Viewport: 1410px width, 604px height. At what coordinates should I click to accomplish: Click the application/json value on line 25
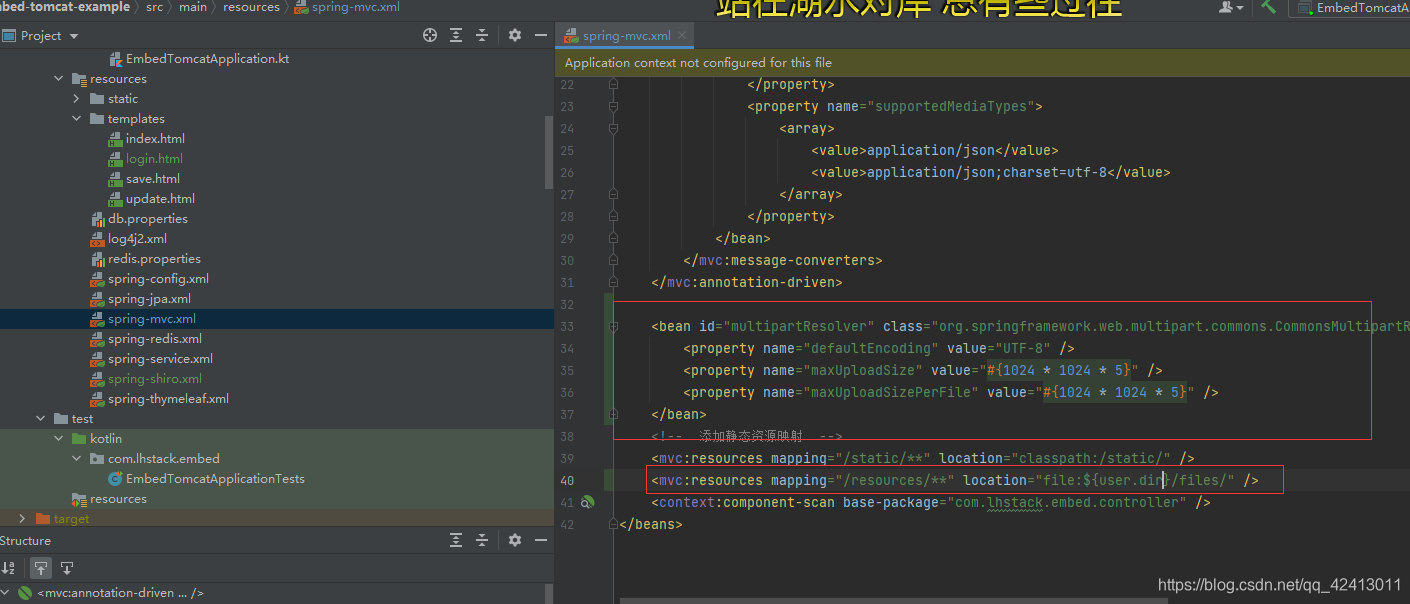coord(931,150)
